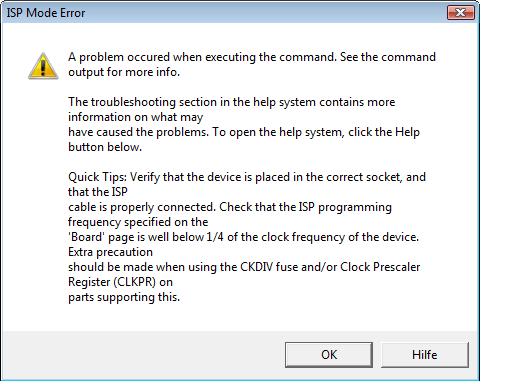The width and height of the screenshot is (512, 384).
Task: Click the 'output for more info.' line
Action: (x=124, y=72)
